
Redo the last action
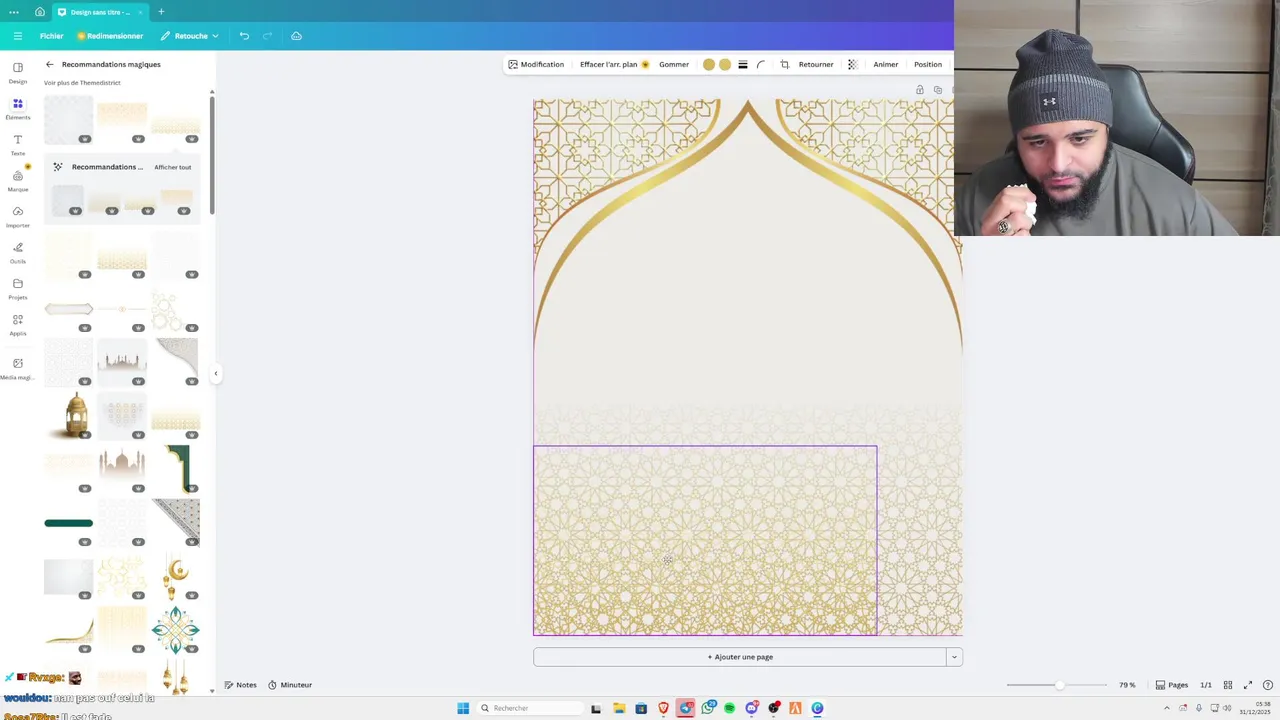[x=267, y=36]
